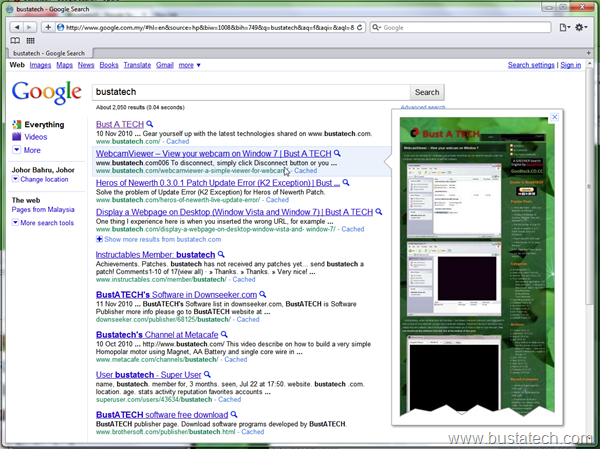Viewport: 600px width, 449px height.
Task: Open Books in top navigation
Action: (109, 65)
